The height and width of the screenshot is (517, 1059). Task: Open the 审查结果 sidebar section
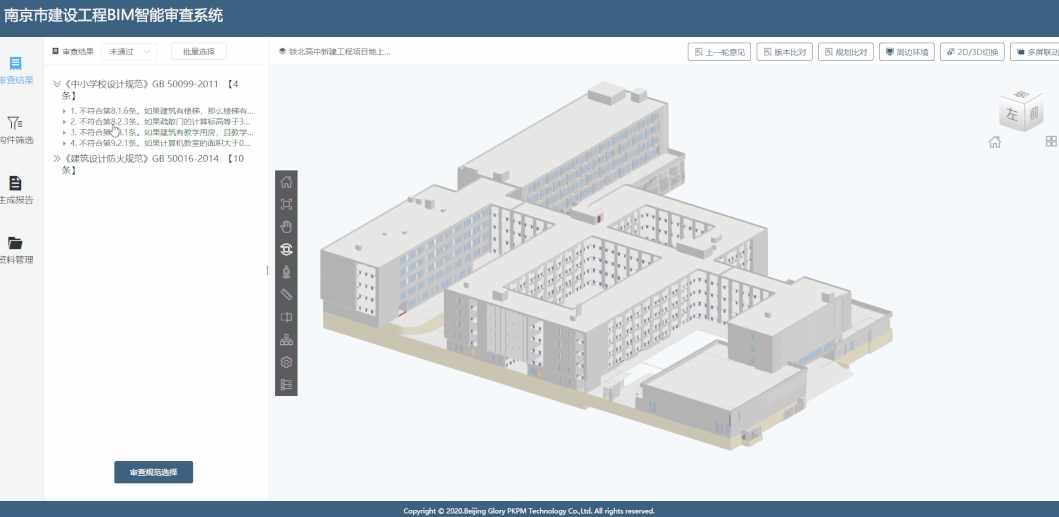click(16, 71)
